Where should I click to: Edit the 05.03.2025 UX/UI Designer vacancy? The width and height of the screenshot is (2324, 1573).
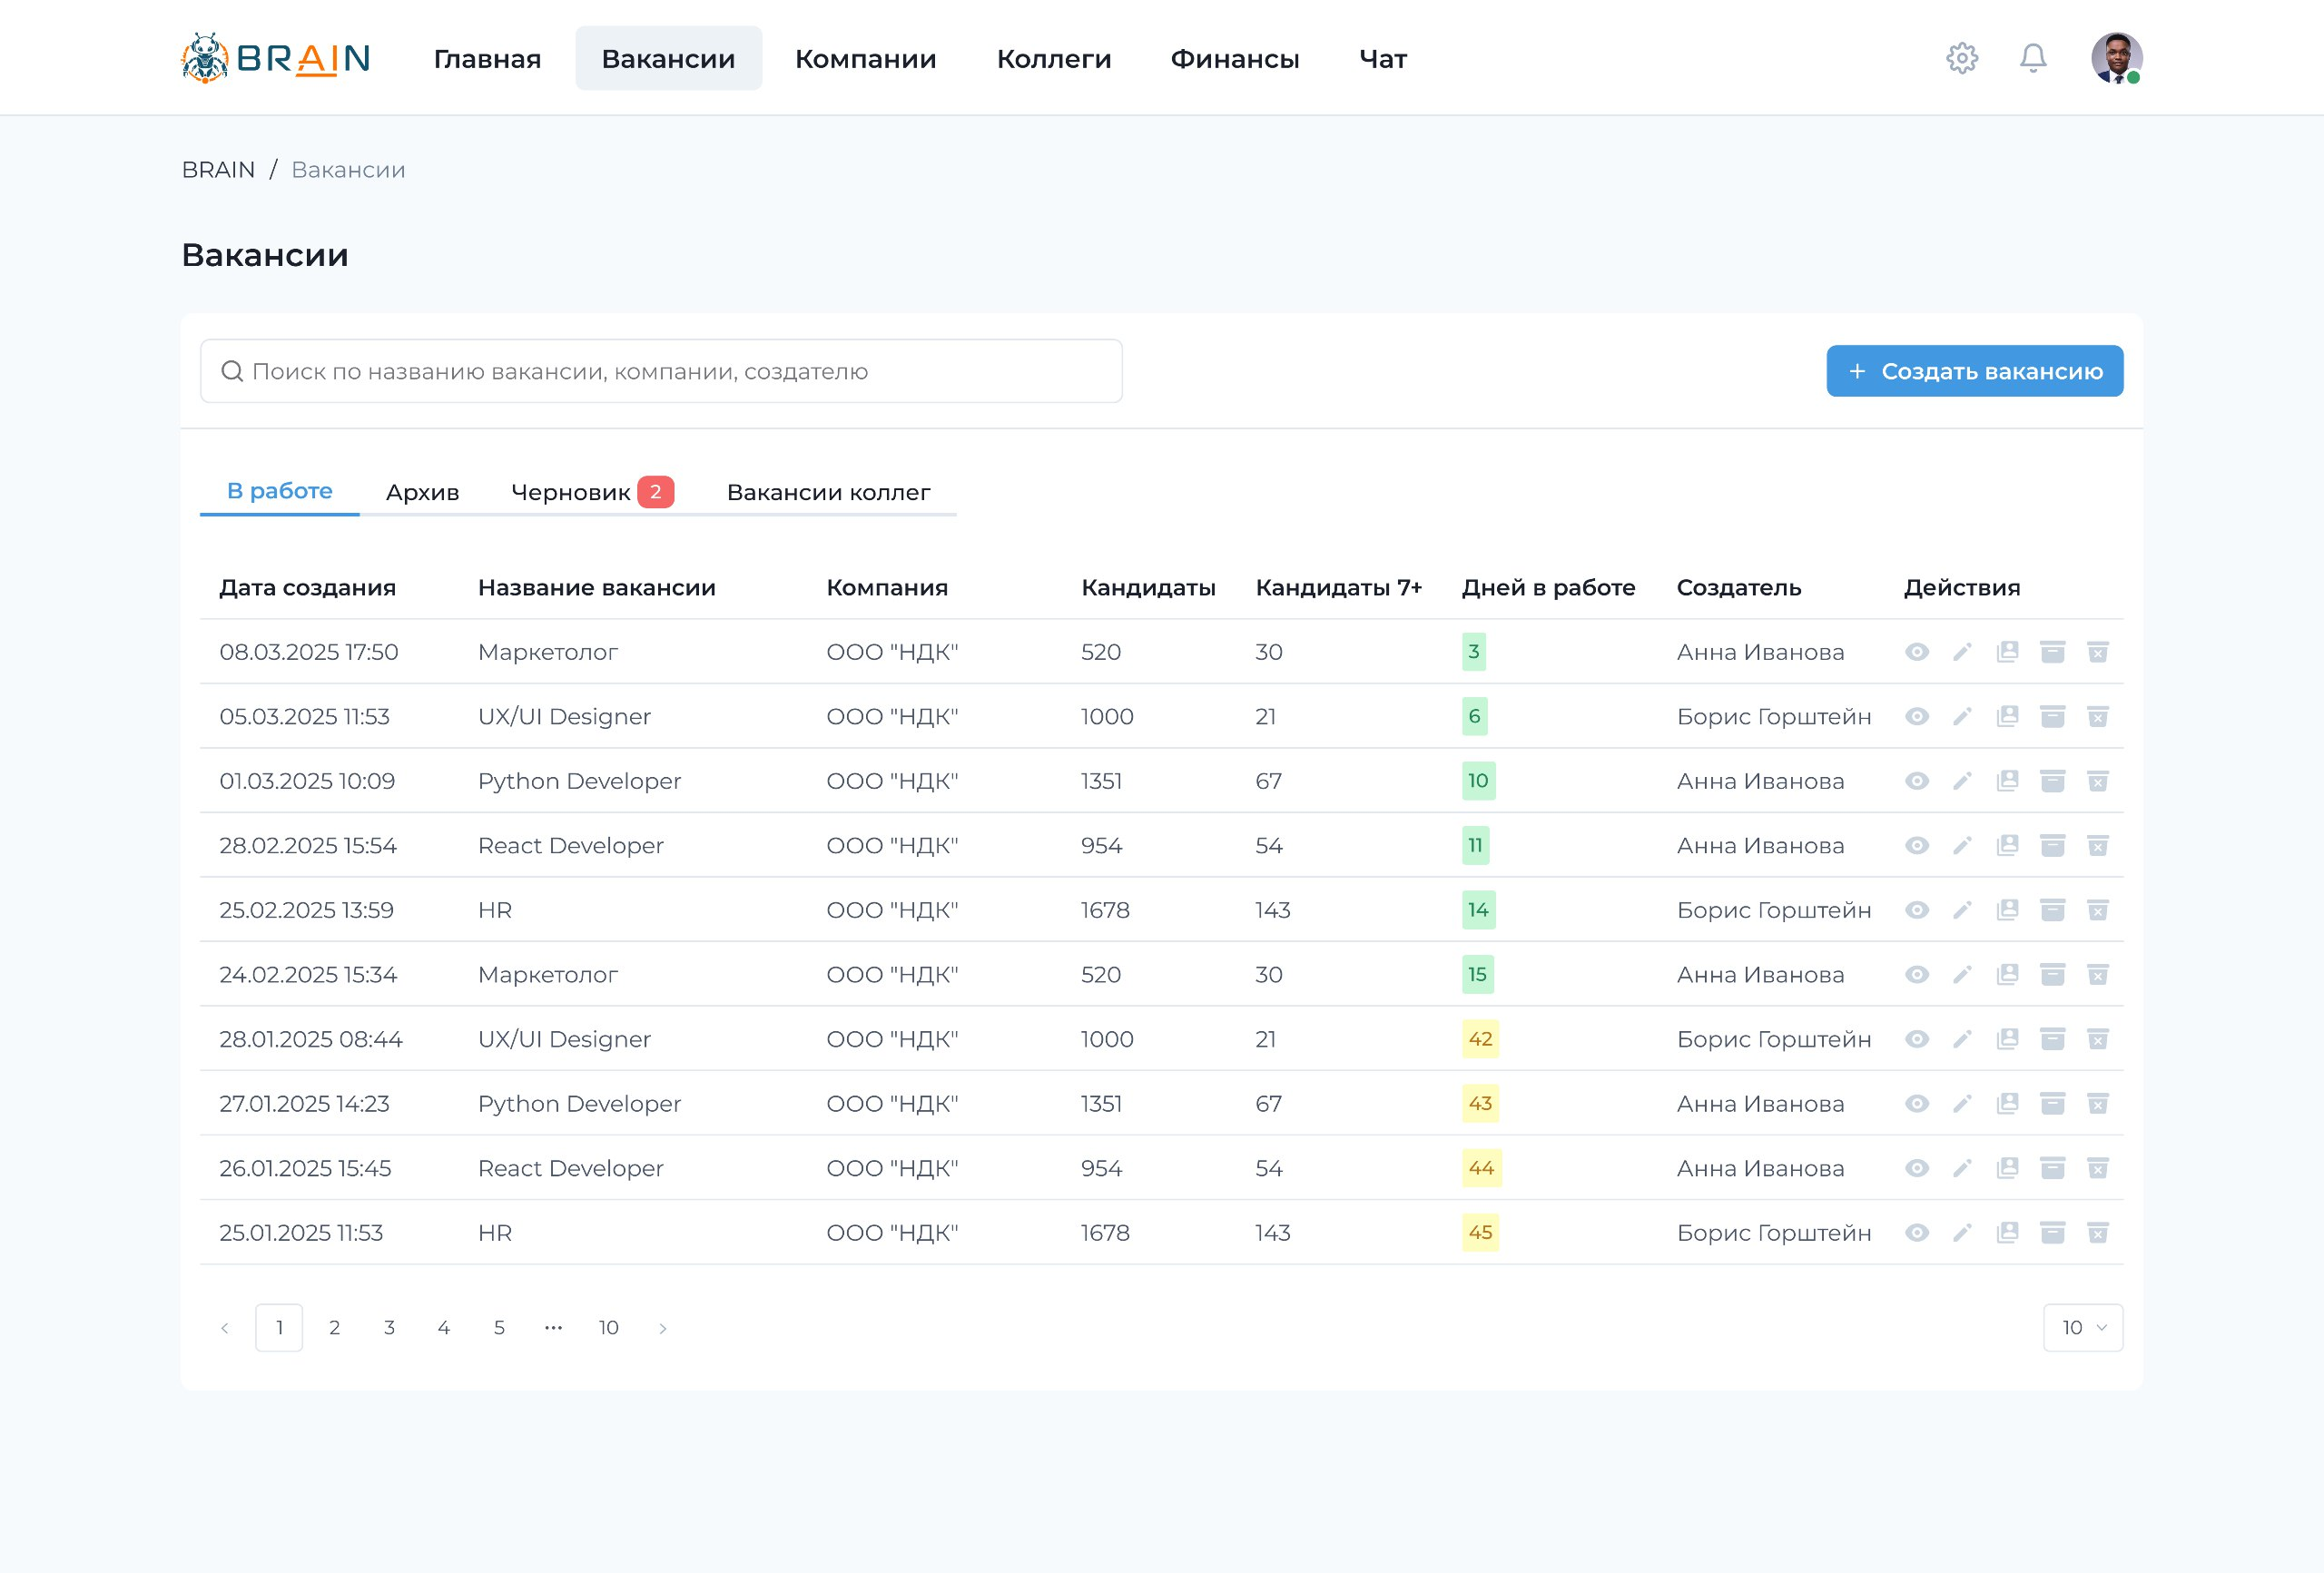(x=1962, y=716)
